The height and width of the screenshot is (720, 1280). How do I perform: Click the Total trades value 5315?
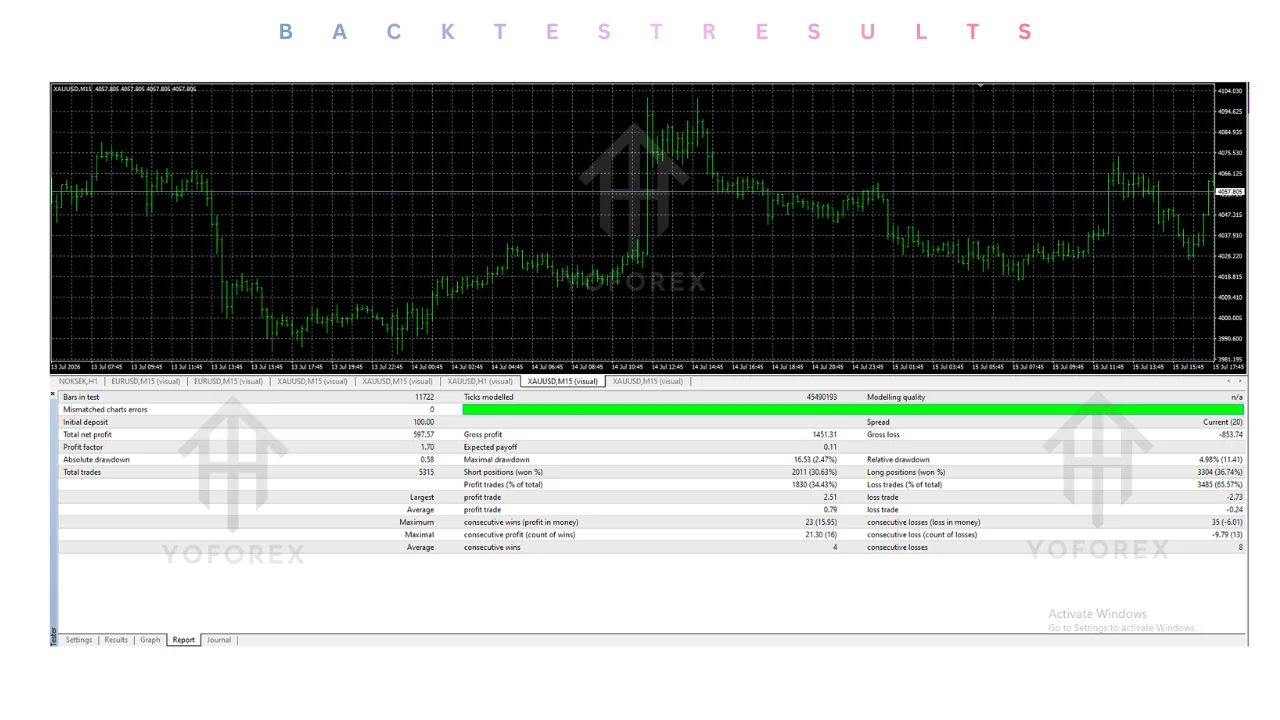click(426, 472)
